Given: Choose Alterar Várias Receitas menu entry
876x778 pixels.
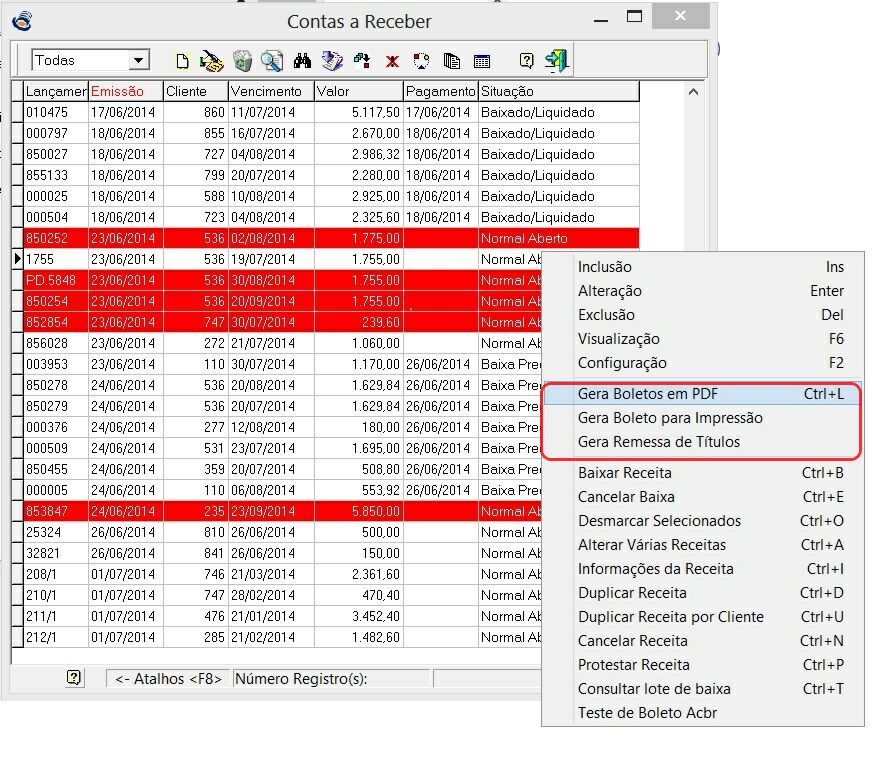Looking at the screenshot, I should point(703,545).
